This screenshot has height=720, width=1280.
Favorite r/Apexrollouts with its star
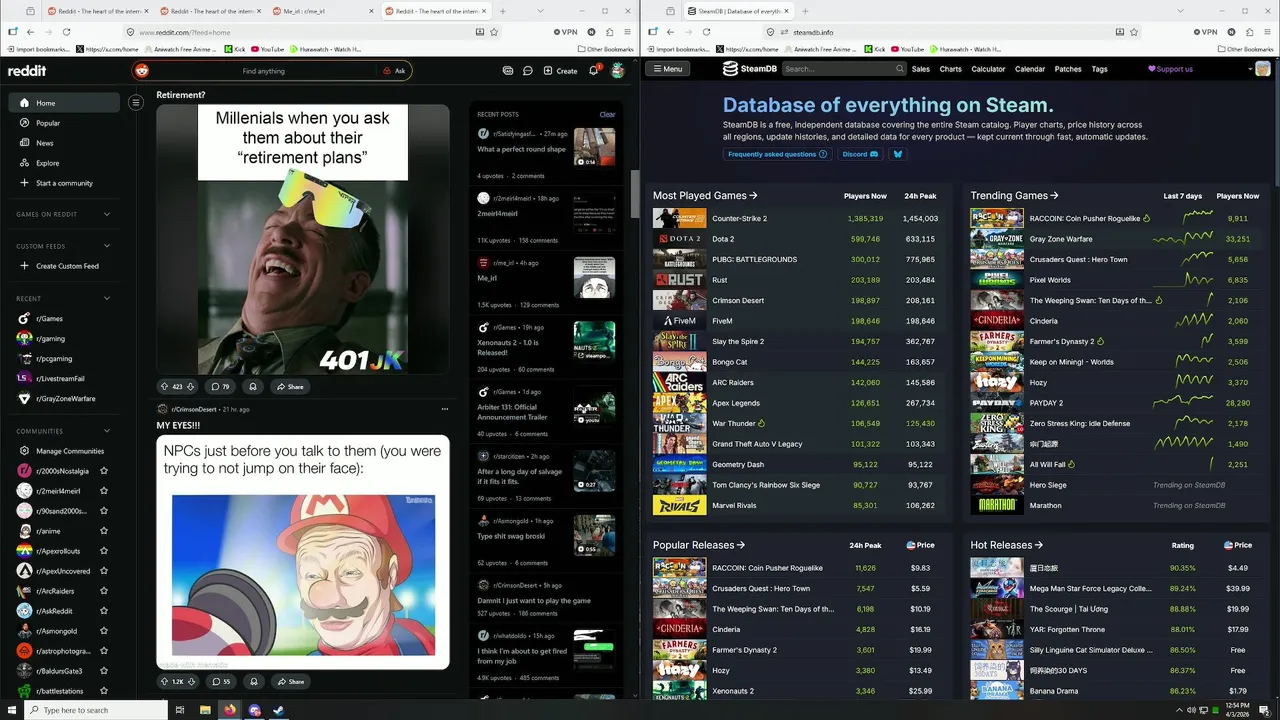pyautogui.click(x=104, y=551)
